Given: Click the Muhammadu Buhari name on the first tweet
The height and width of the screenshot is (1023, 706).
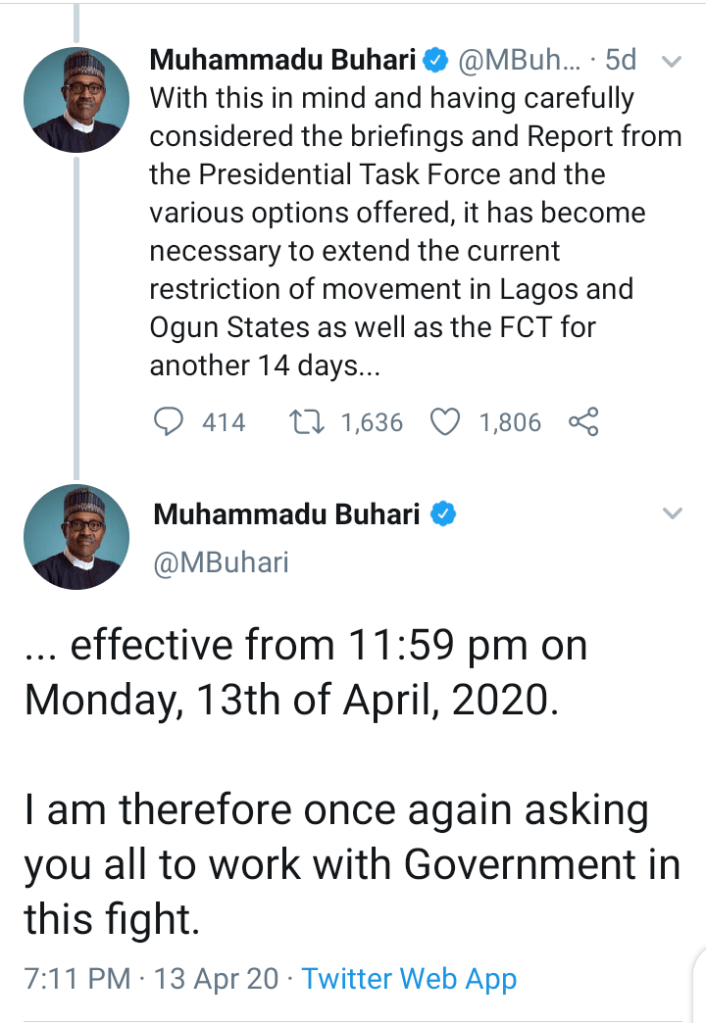Looking at the screenshot, I should click(282, 61).
